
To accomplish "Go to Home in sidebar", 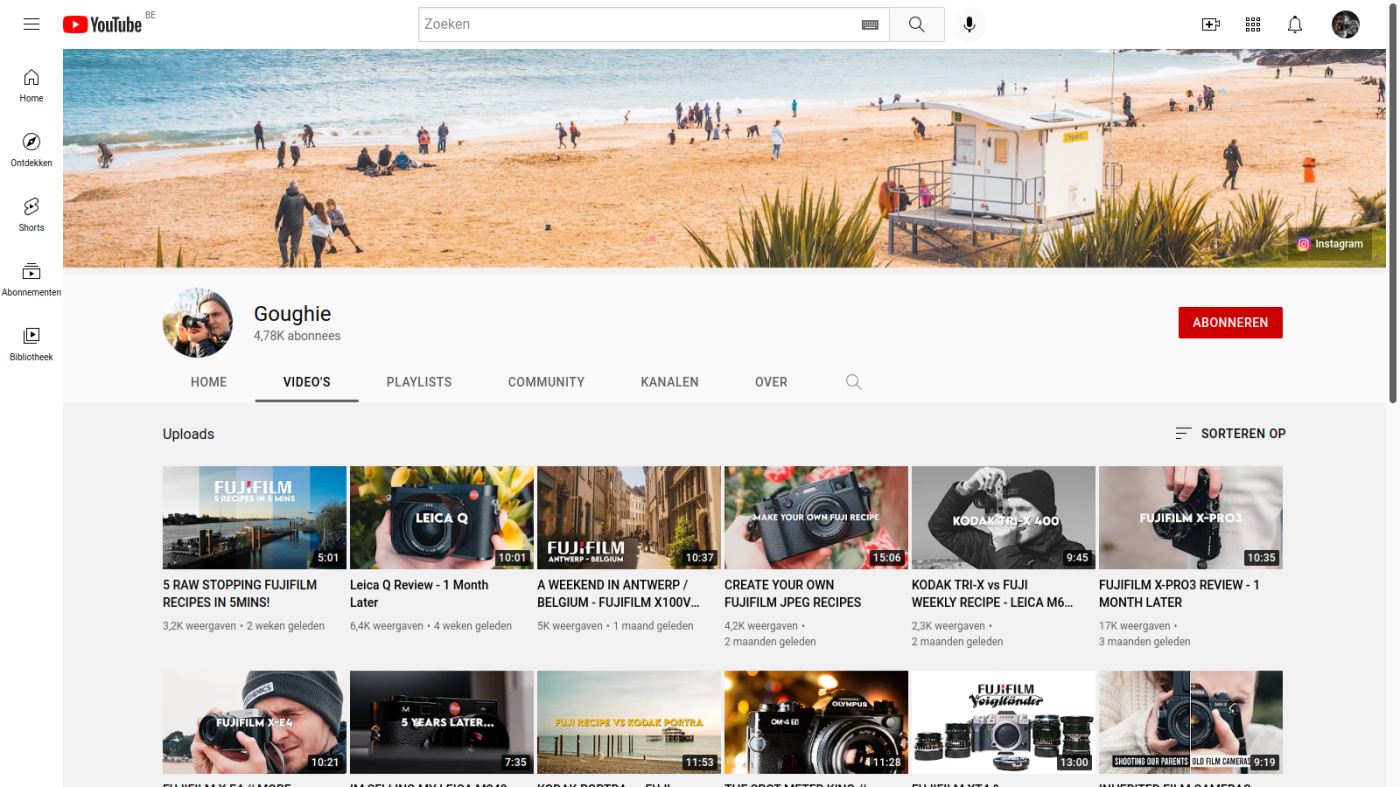I will coord(31,86).
